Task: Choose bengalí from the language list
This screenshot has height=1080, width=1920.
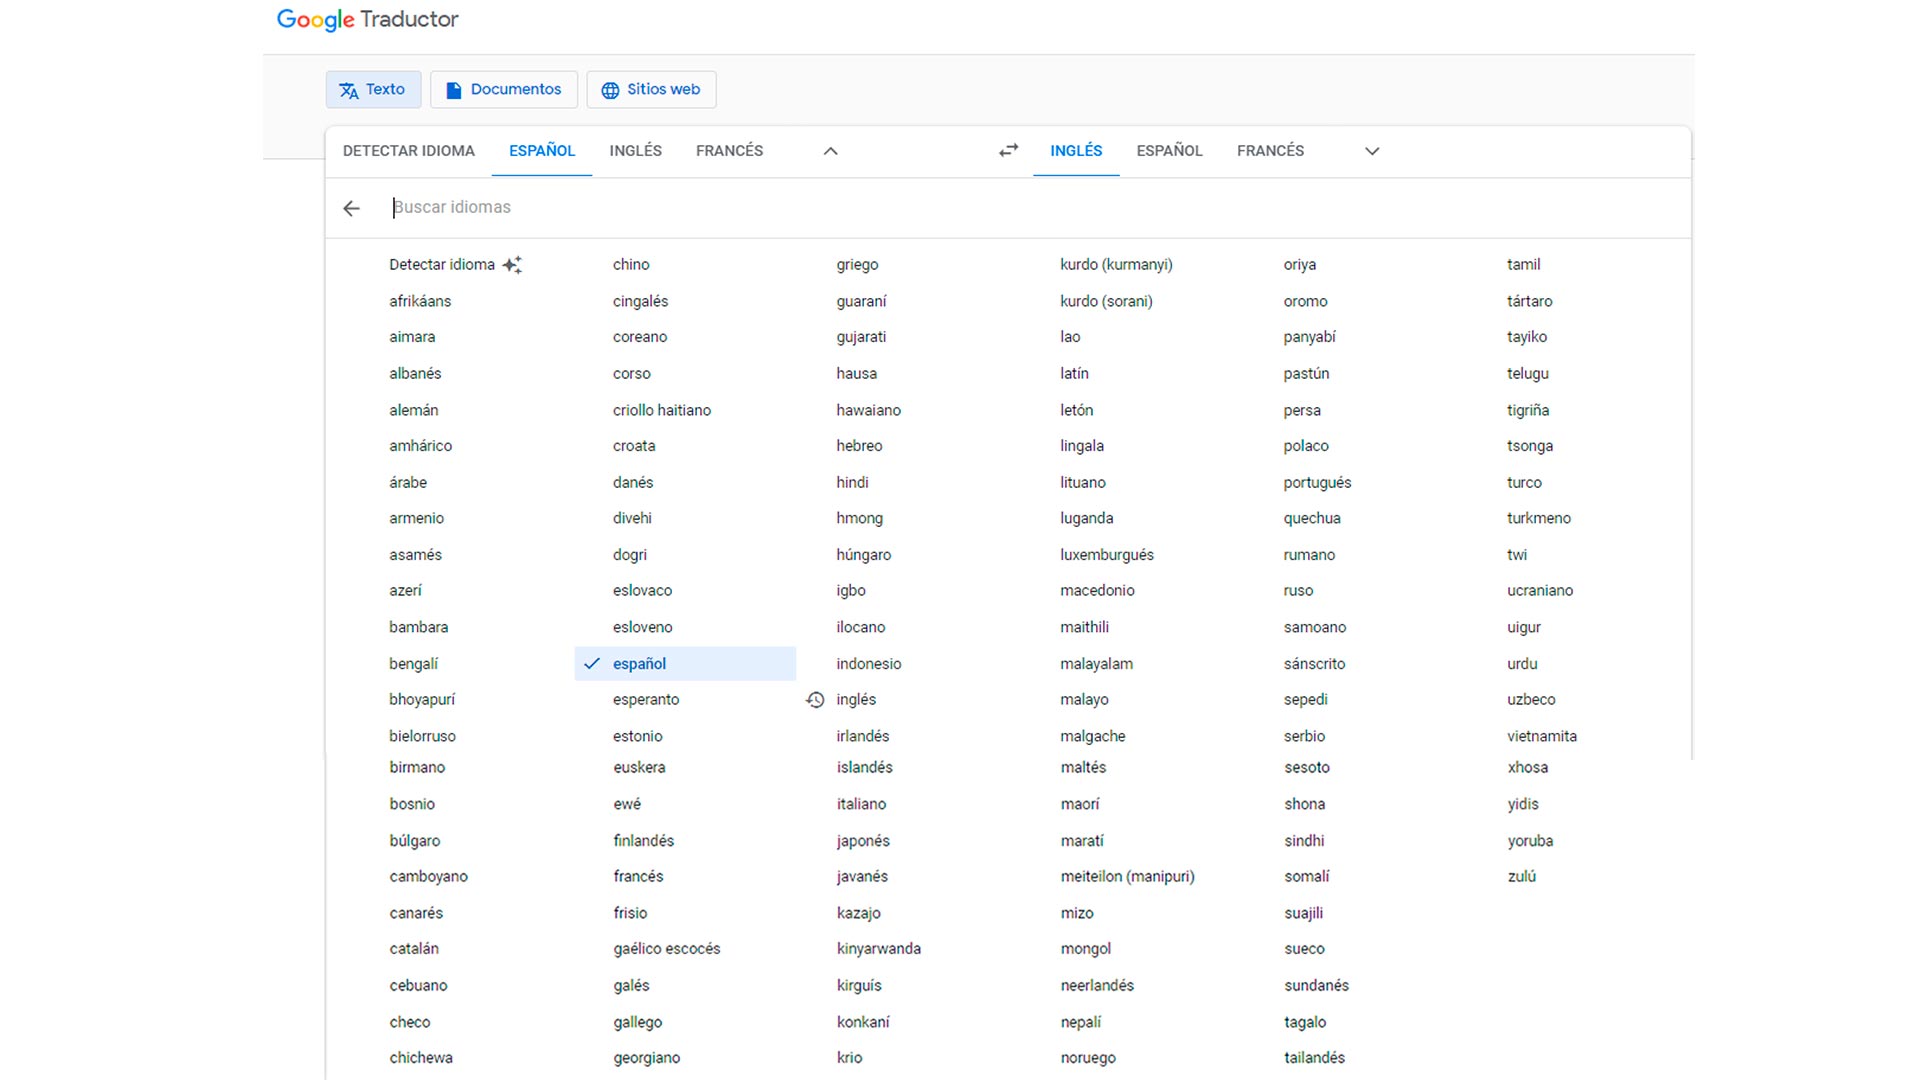Action: (414, 664)
